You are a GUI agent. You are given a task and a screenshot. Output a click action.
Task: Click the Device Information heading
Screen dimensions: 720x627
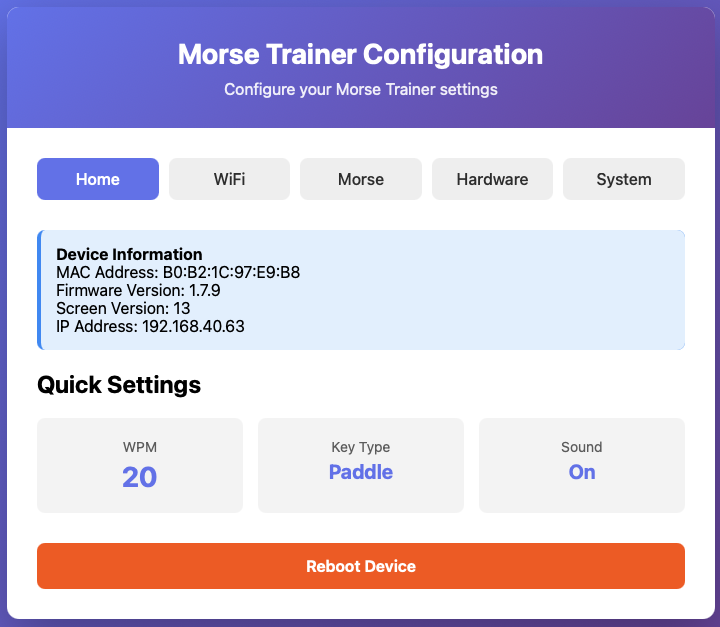pos(129,254)
